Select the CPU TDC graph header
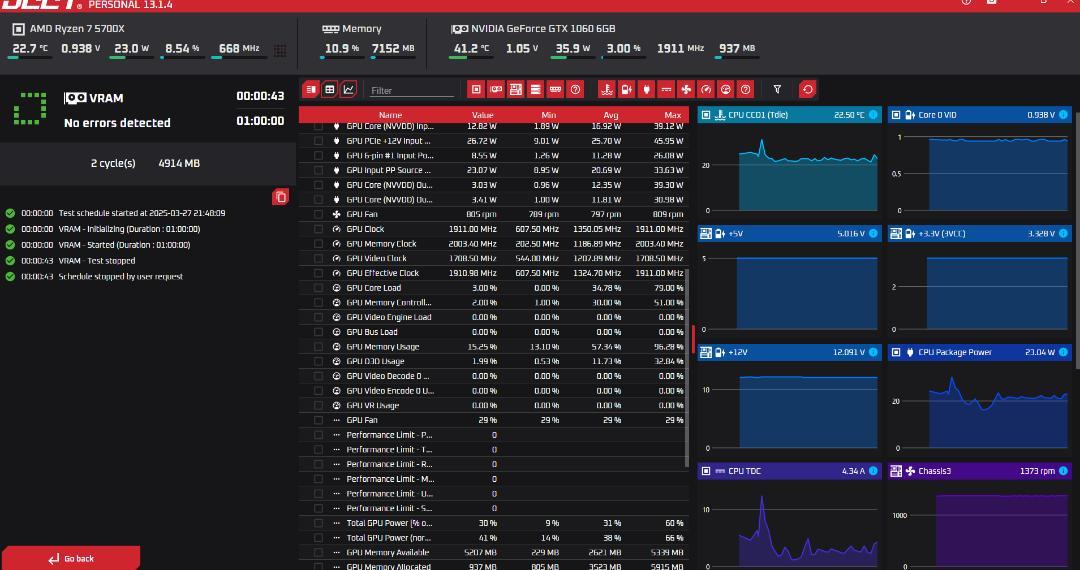Image resolution: width=1080 pixels, height=570 pixels. click(789, 471)
